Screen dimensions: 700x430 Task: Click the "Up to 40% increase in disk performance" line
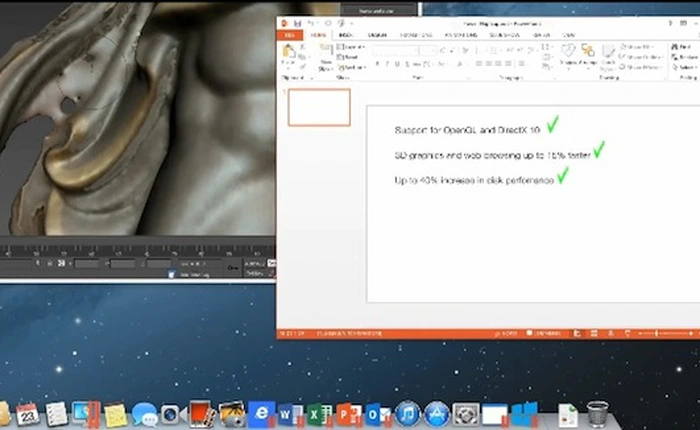(474, 180)
